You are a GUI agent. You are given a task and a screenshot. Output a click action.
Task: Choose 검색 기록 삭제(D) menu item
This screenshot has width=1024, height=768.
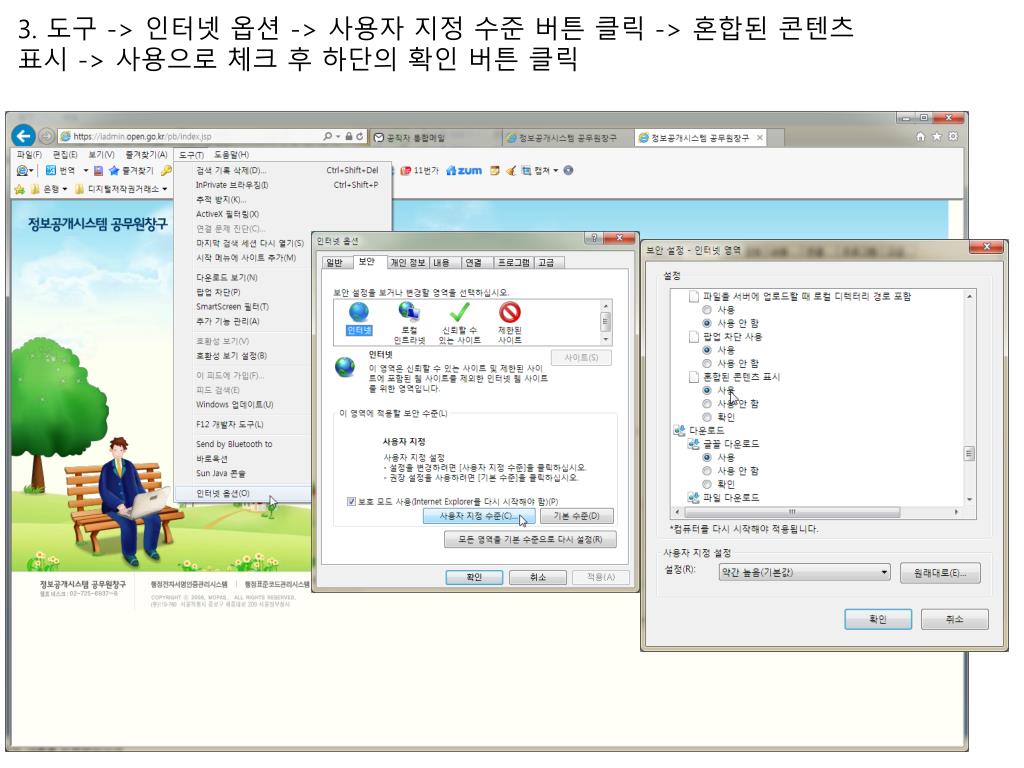click(231, 170)
